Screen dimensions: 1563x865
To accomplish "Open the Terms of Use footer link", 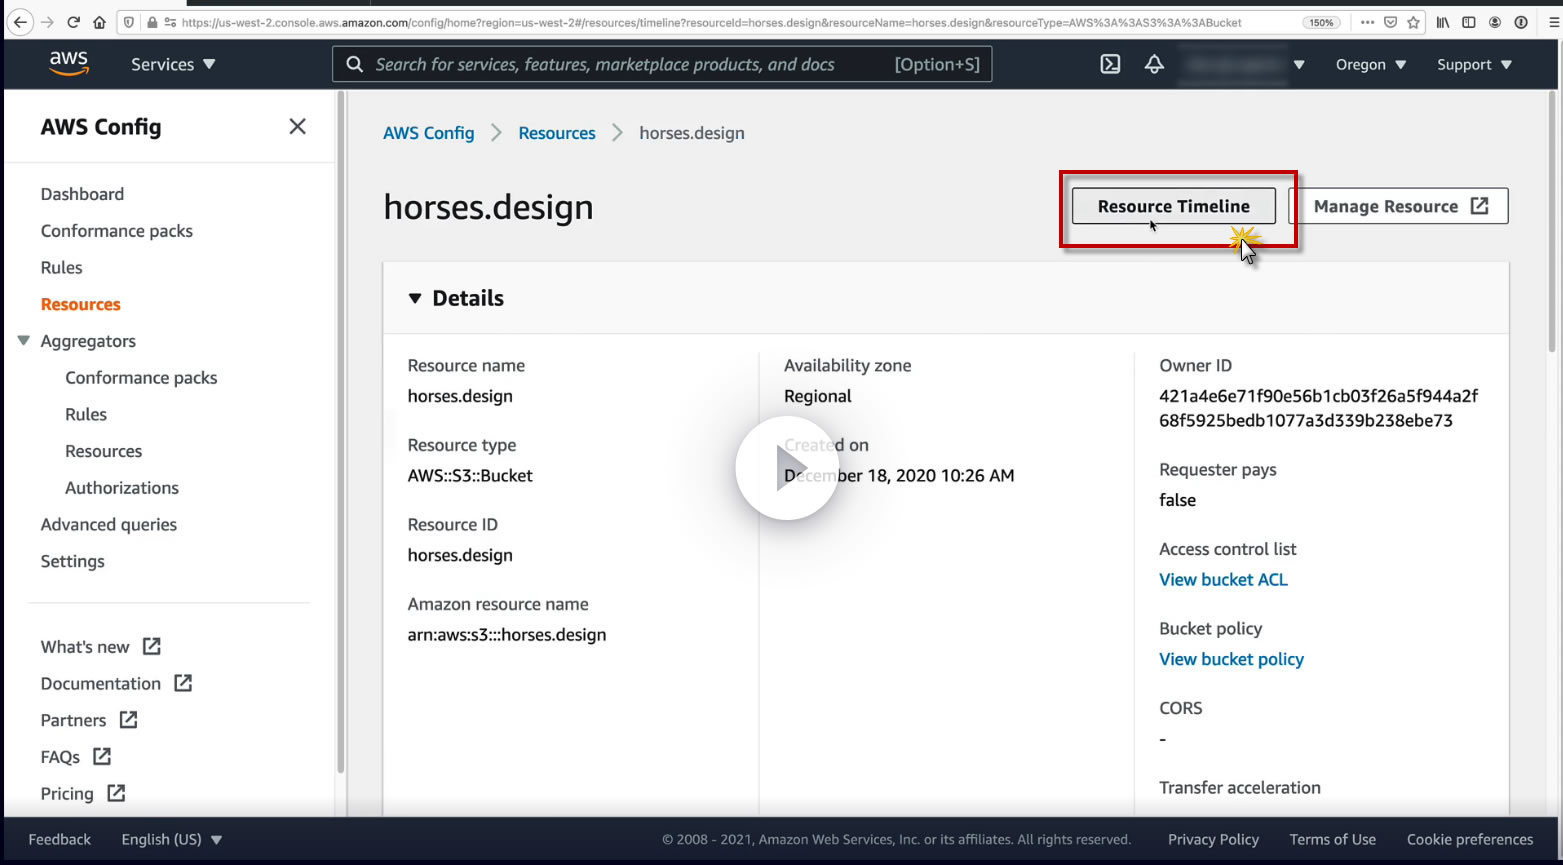I will click(x=1332, y=840).
